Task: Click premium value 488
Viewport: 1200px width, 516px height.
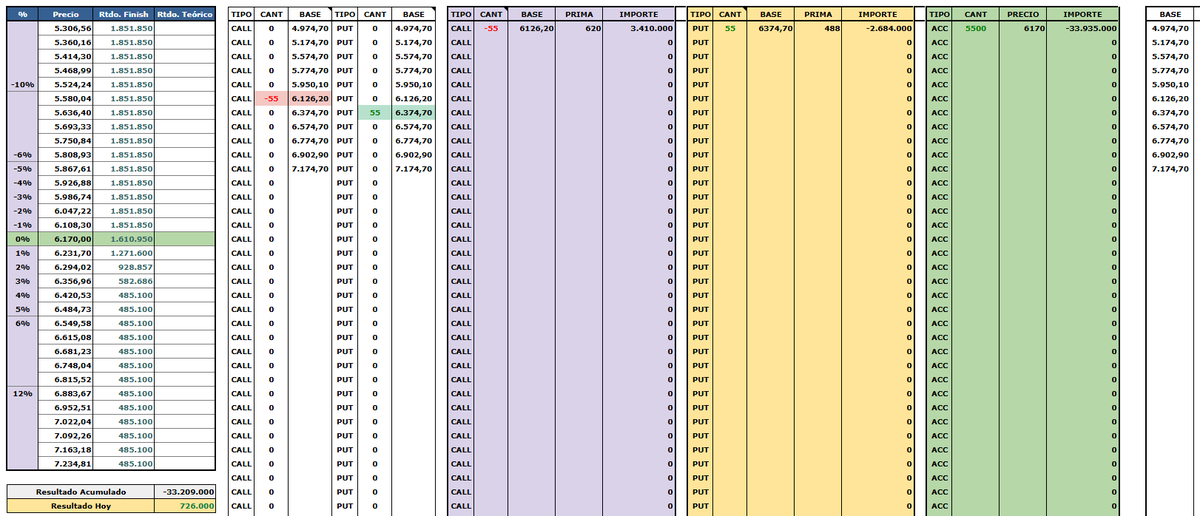Action: click(819, 29)
